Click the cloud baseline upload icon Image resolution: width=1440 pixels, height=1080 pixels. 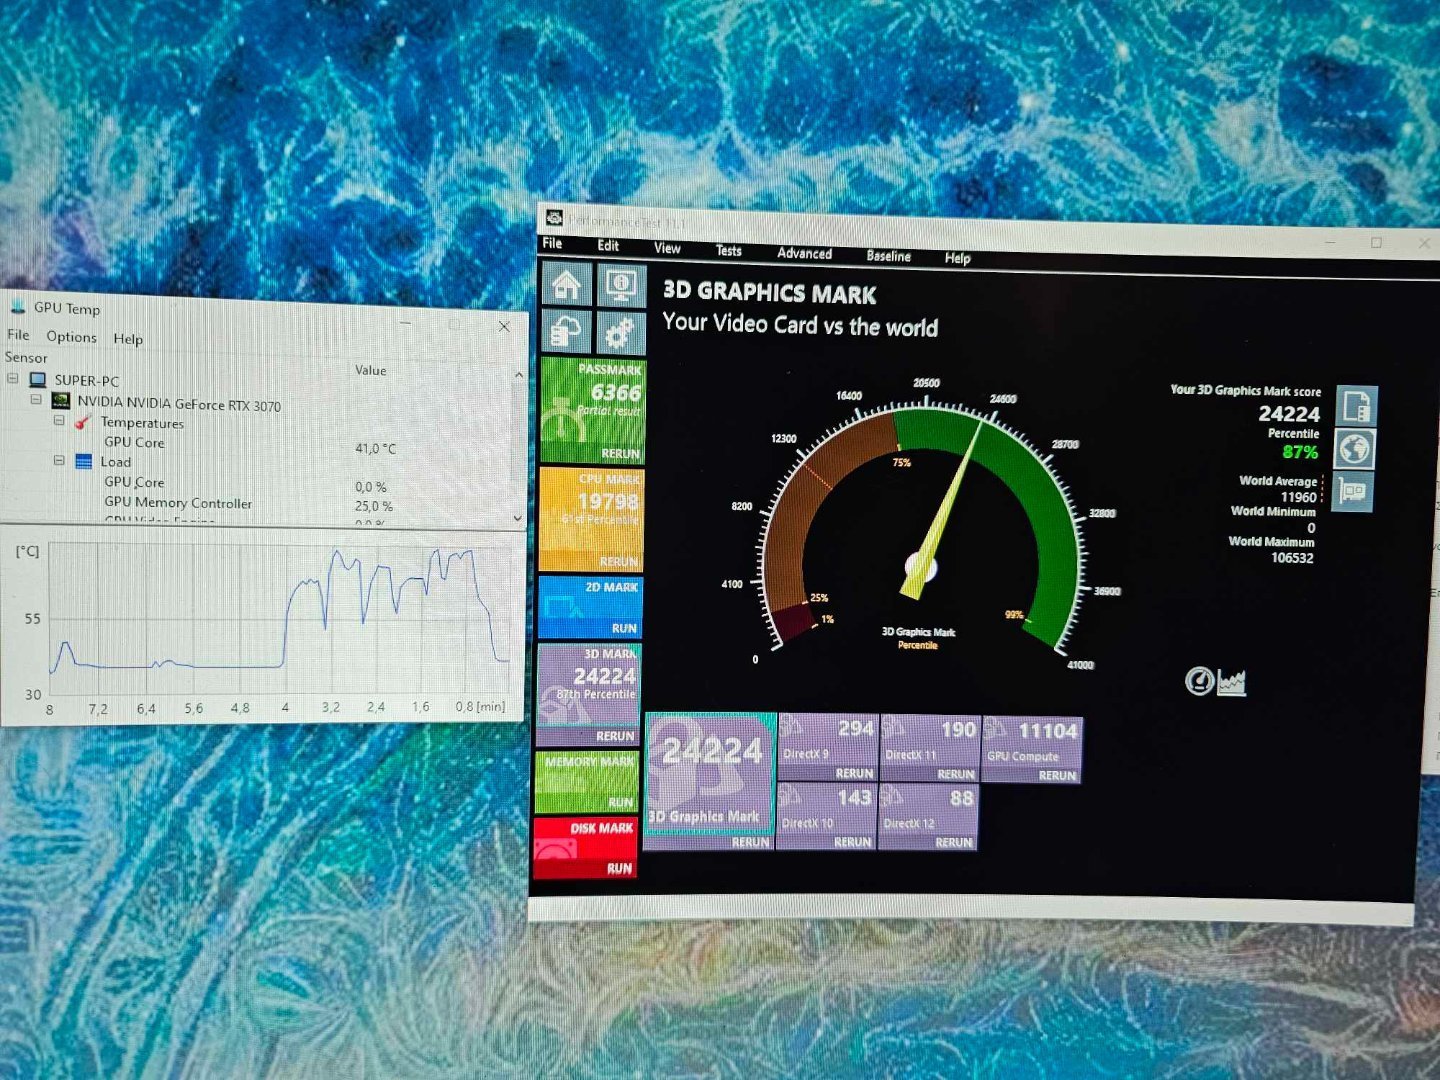[x=566, y=331]
